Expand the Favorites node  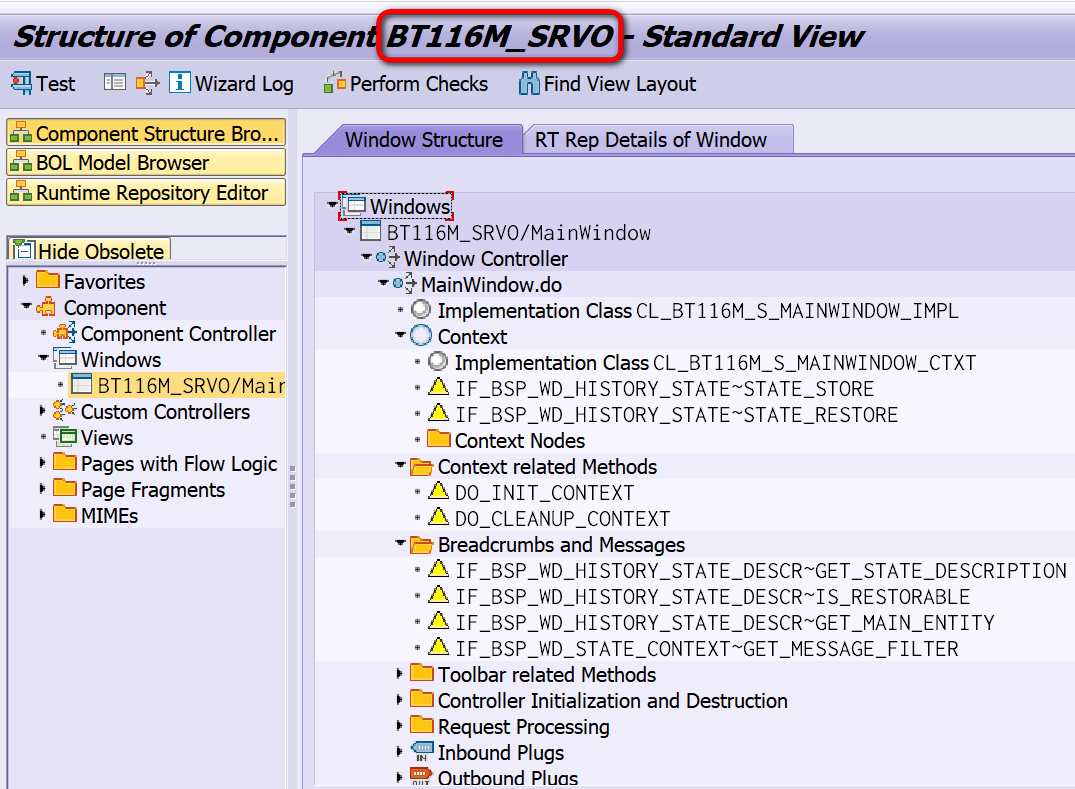(25, 280)
